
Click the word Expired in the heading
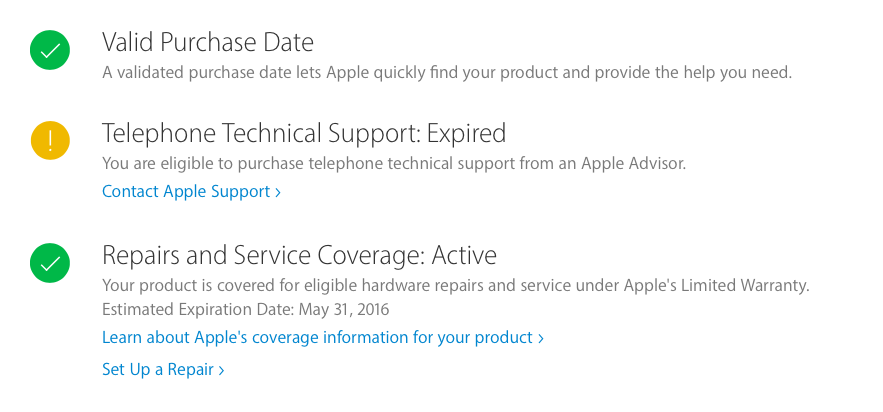(467, 133)
